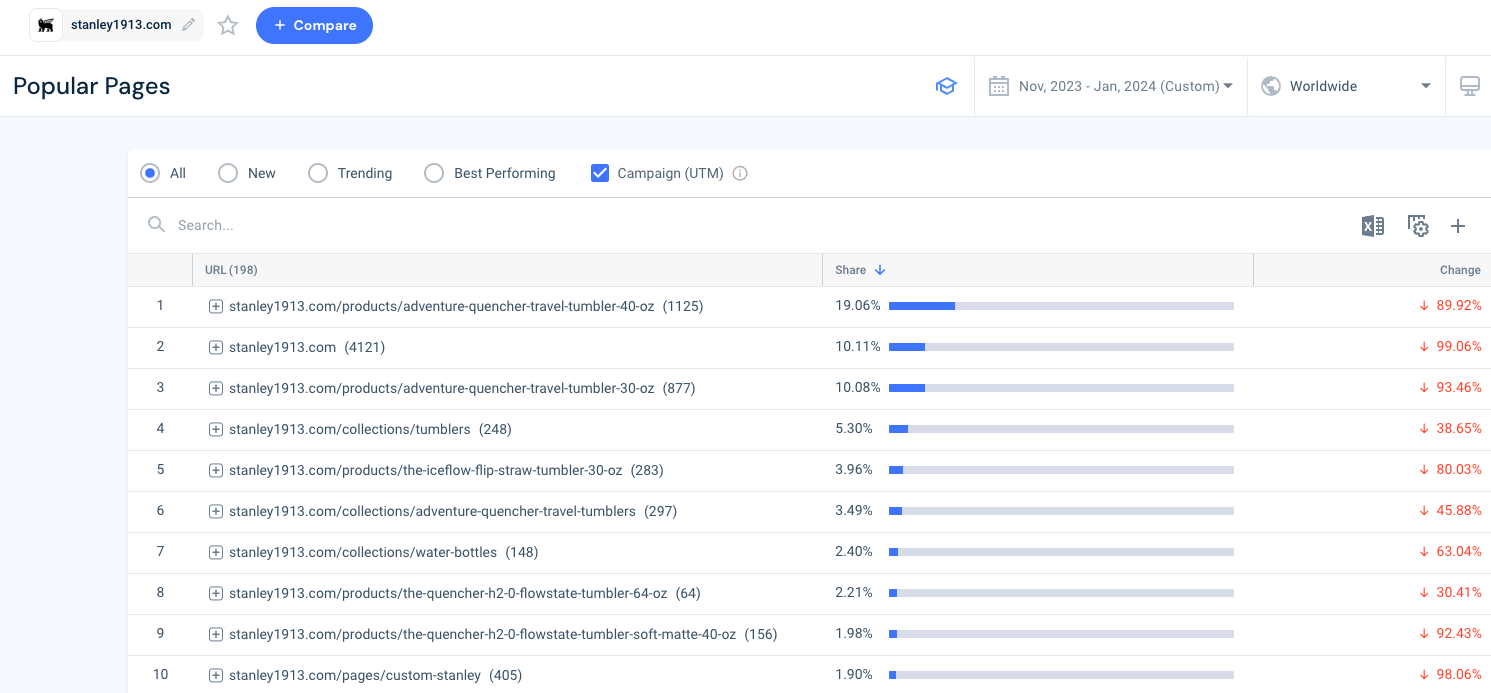The image size is (1491, 693).
Task: Expand adventure-quencher-travel-tumbler-40-oz row
Action: [x=215, y=307]
